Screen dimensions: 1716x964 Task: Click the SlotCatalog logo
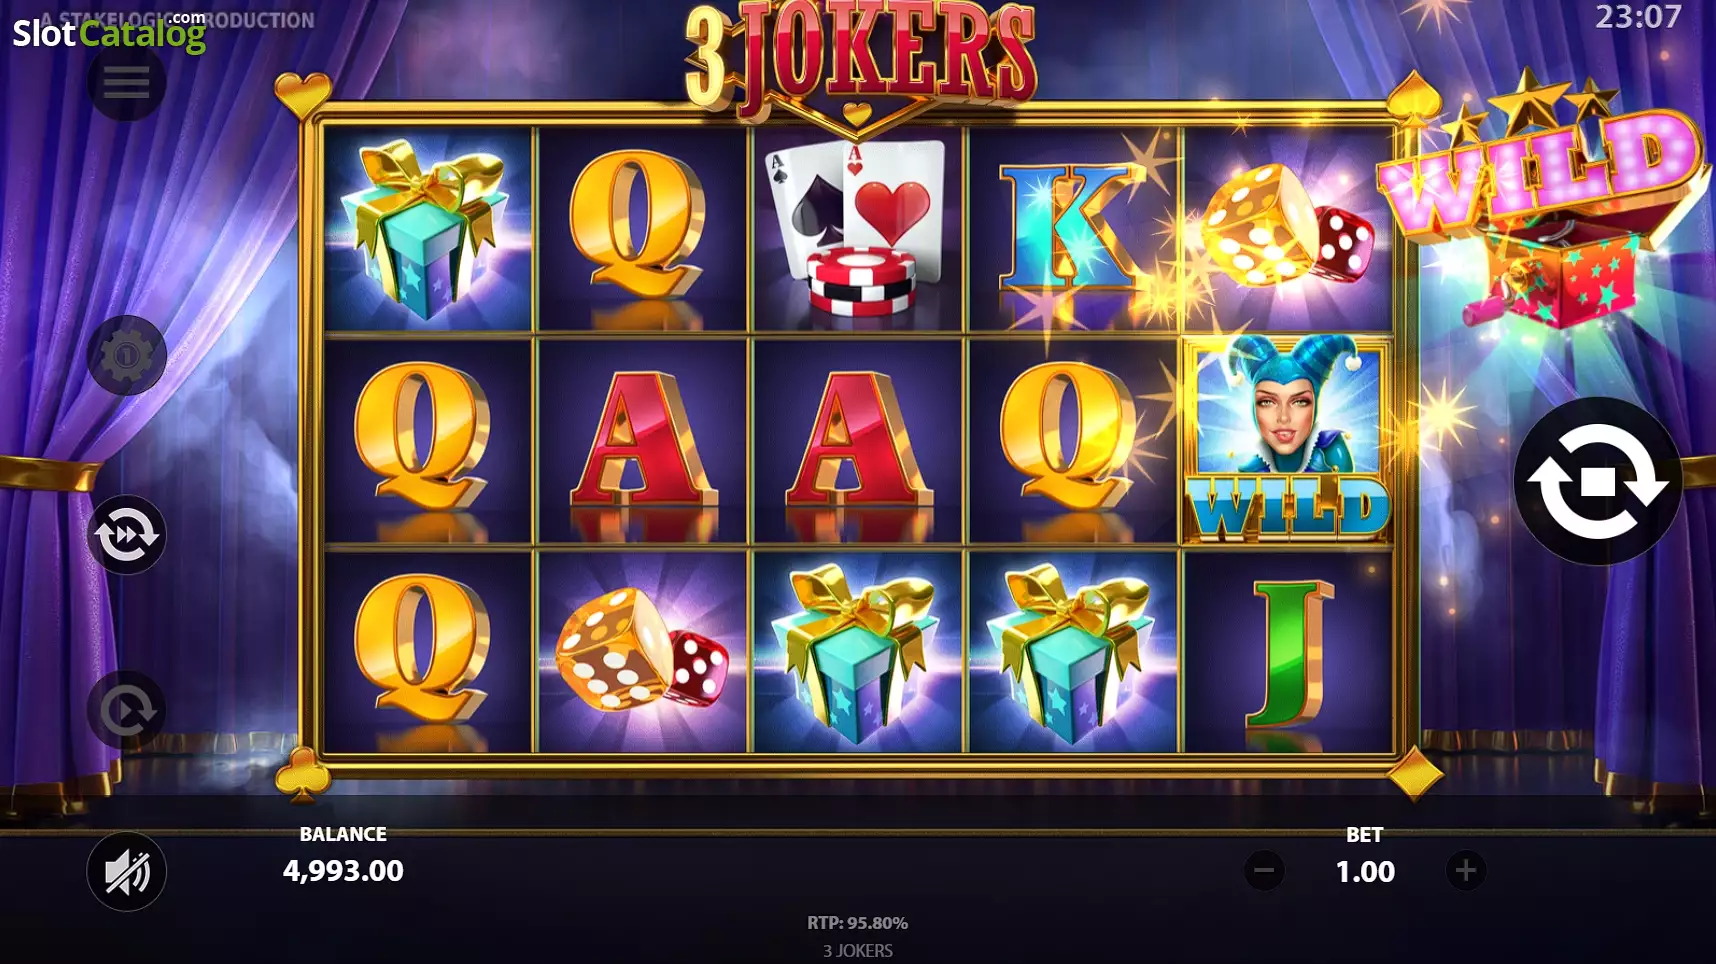109,32
